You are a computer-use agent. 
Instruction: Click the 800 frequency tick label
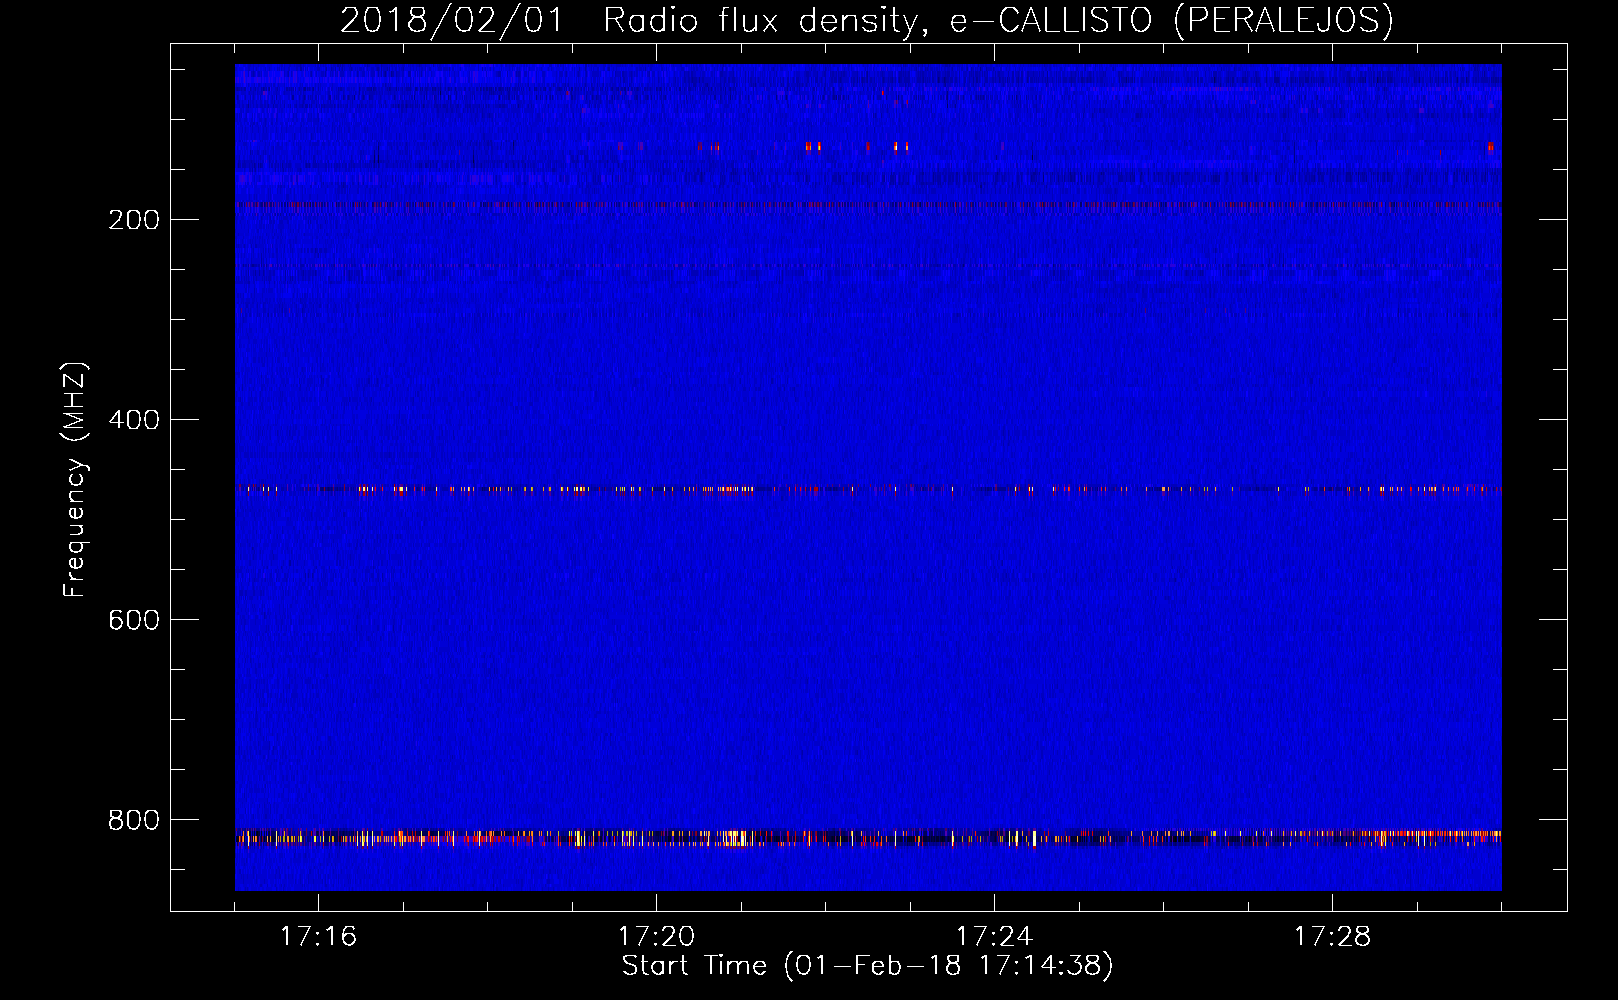[134, 820]
